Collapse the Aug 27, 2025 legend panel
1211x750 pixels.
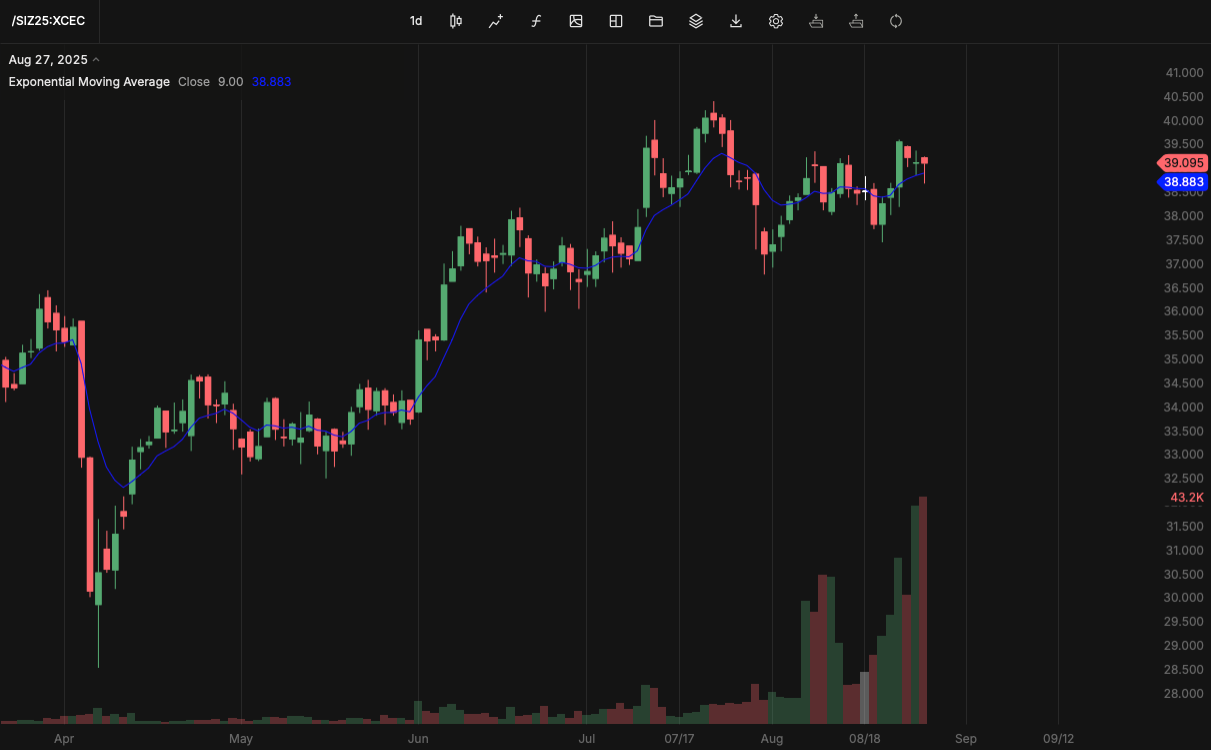[x=96, y=59]
